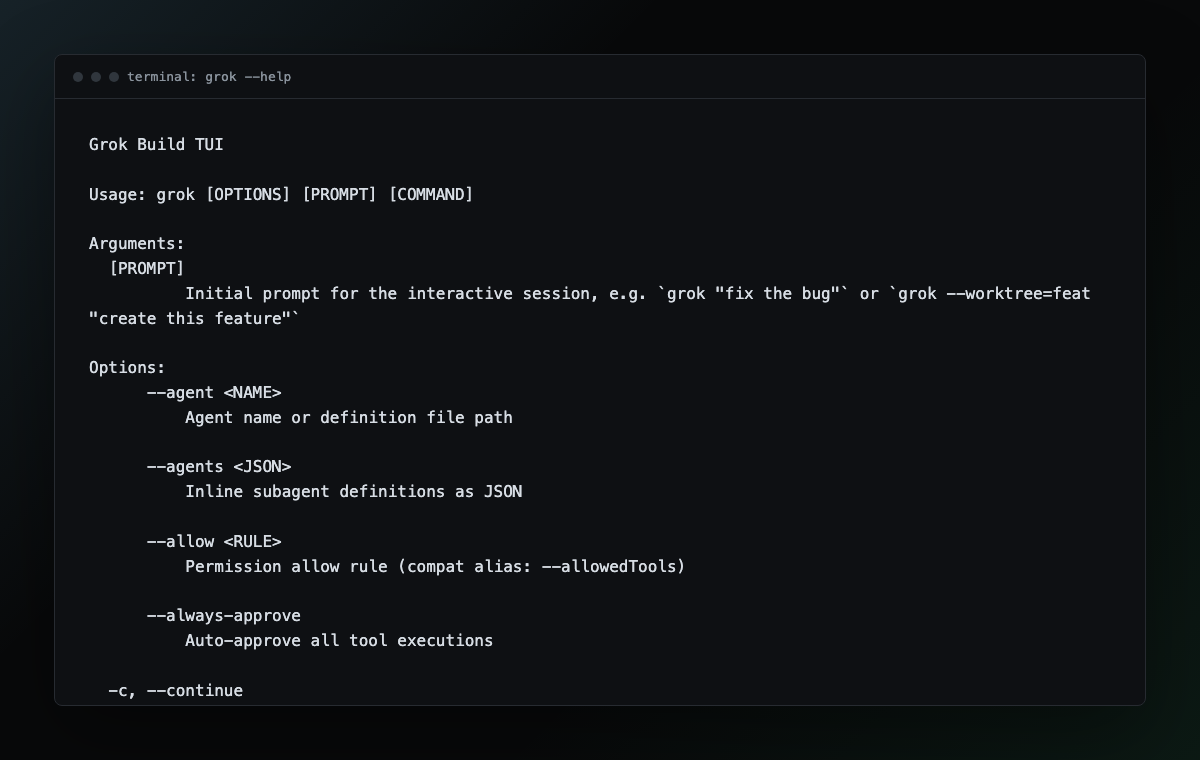
Task: Click the indented "[PROMPT]" argument under Arguments
Action: [147, 268]
